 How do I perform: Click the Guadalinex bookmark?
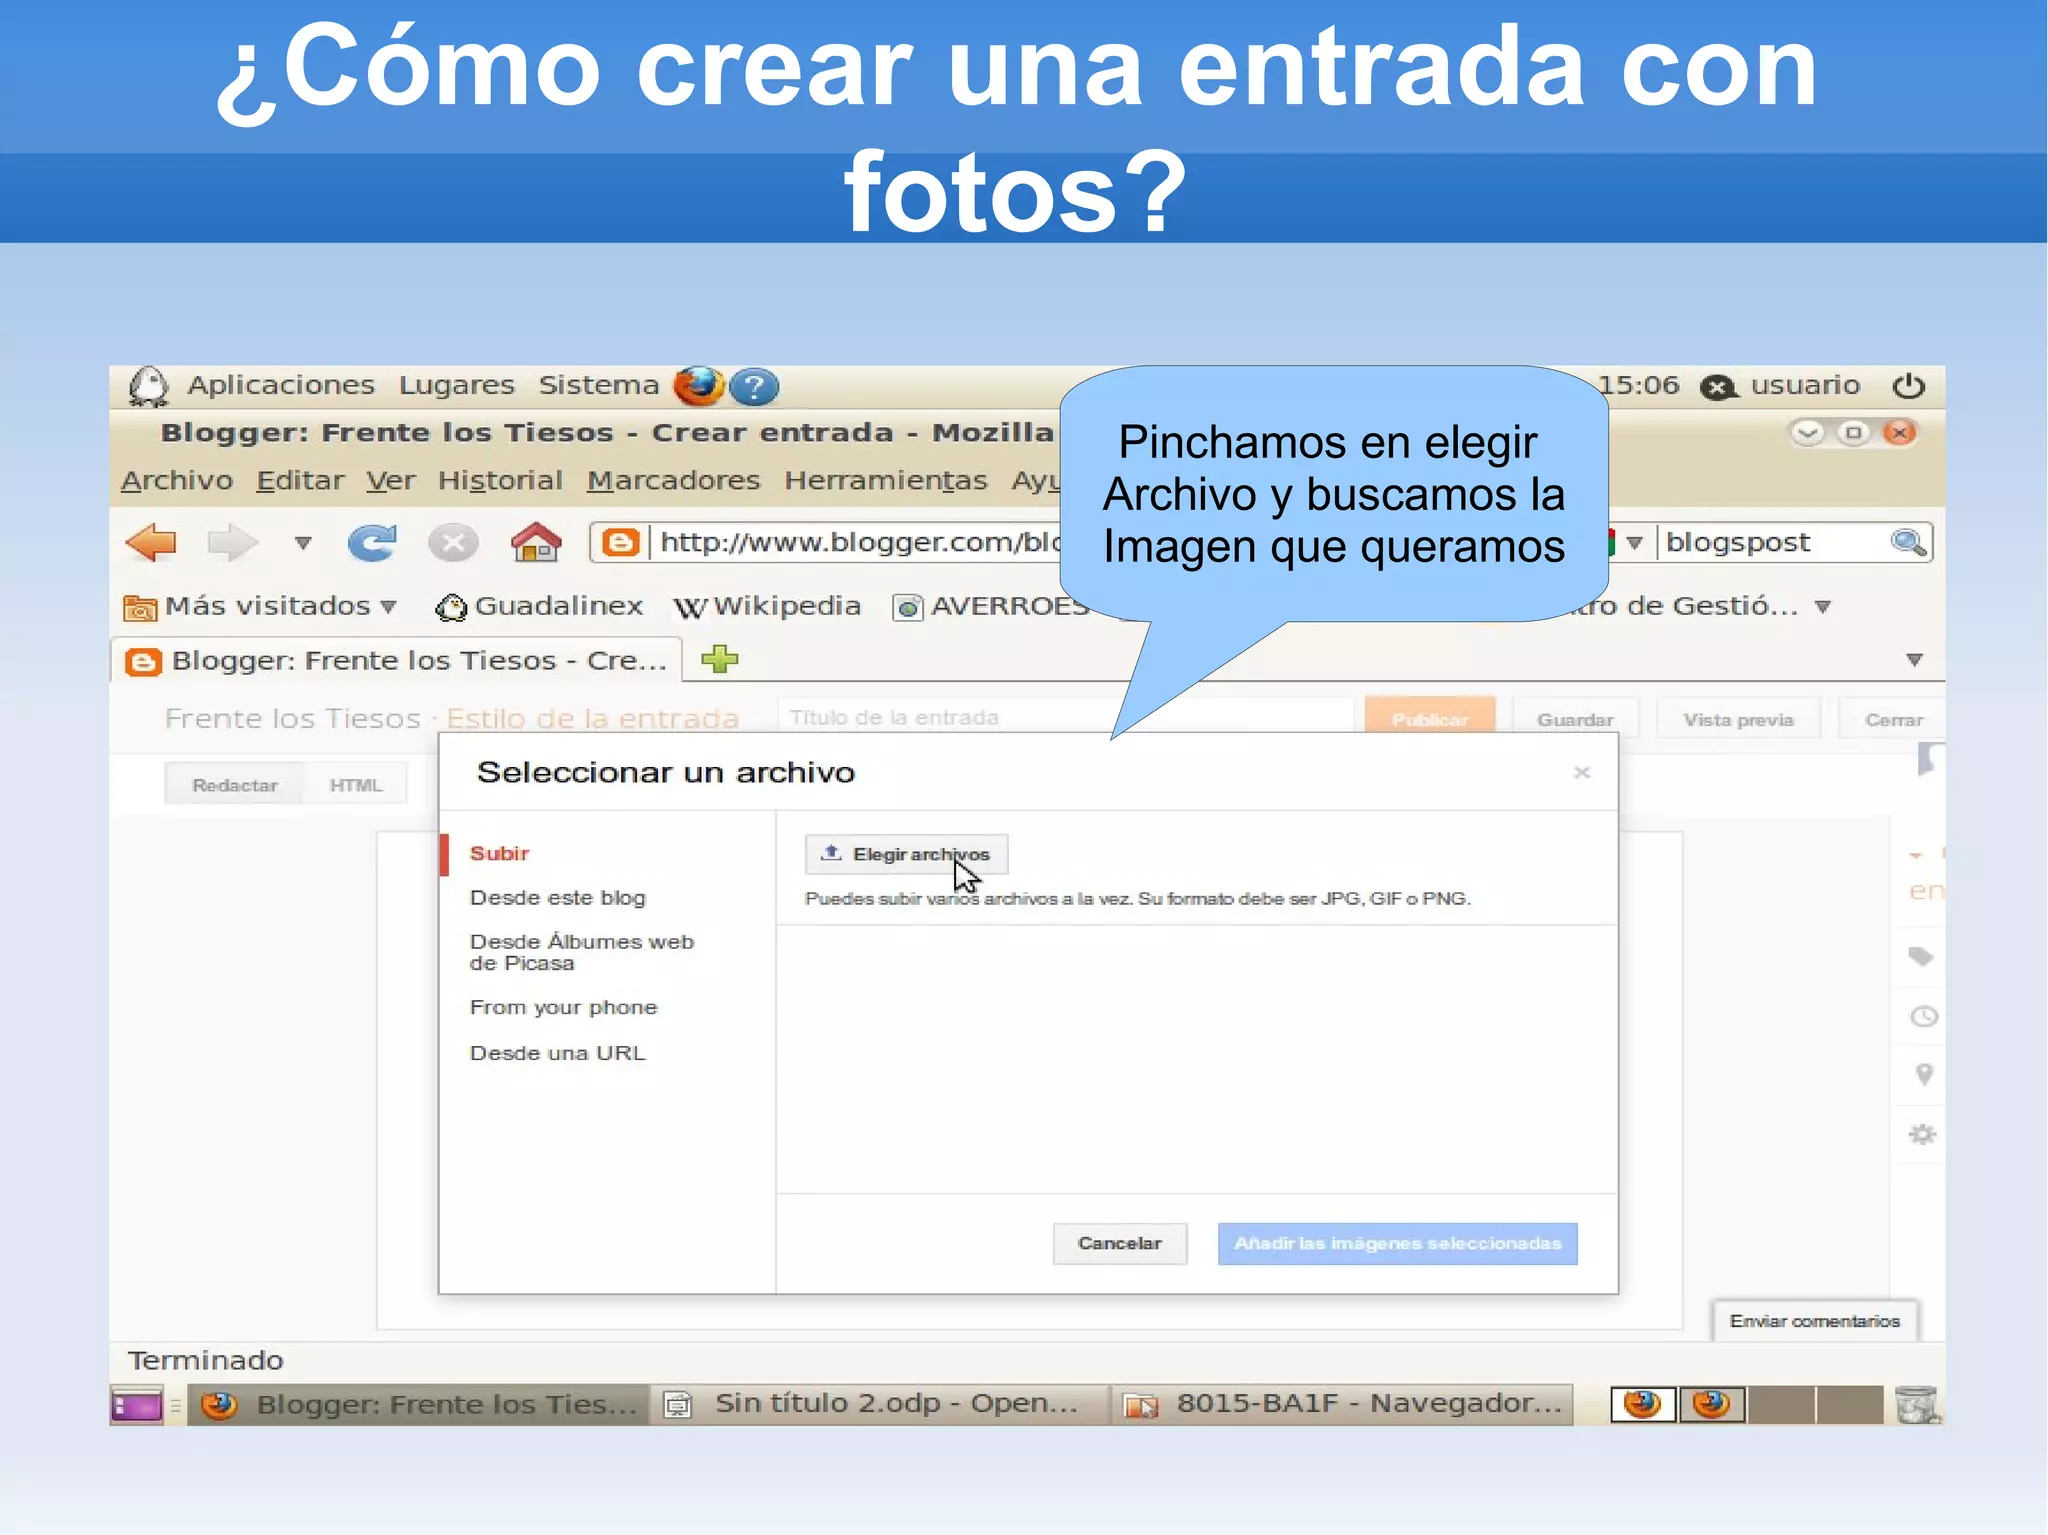point(539,607)
